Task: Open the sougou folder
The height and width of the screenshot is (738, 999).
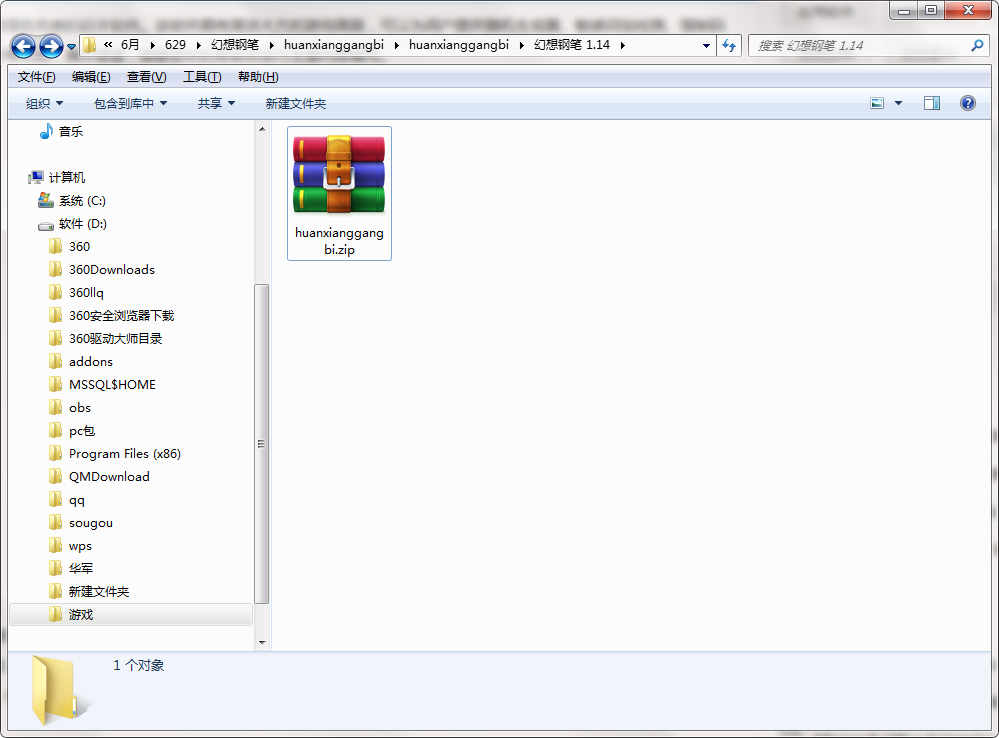Action: pos(90,523)
